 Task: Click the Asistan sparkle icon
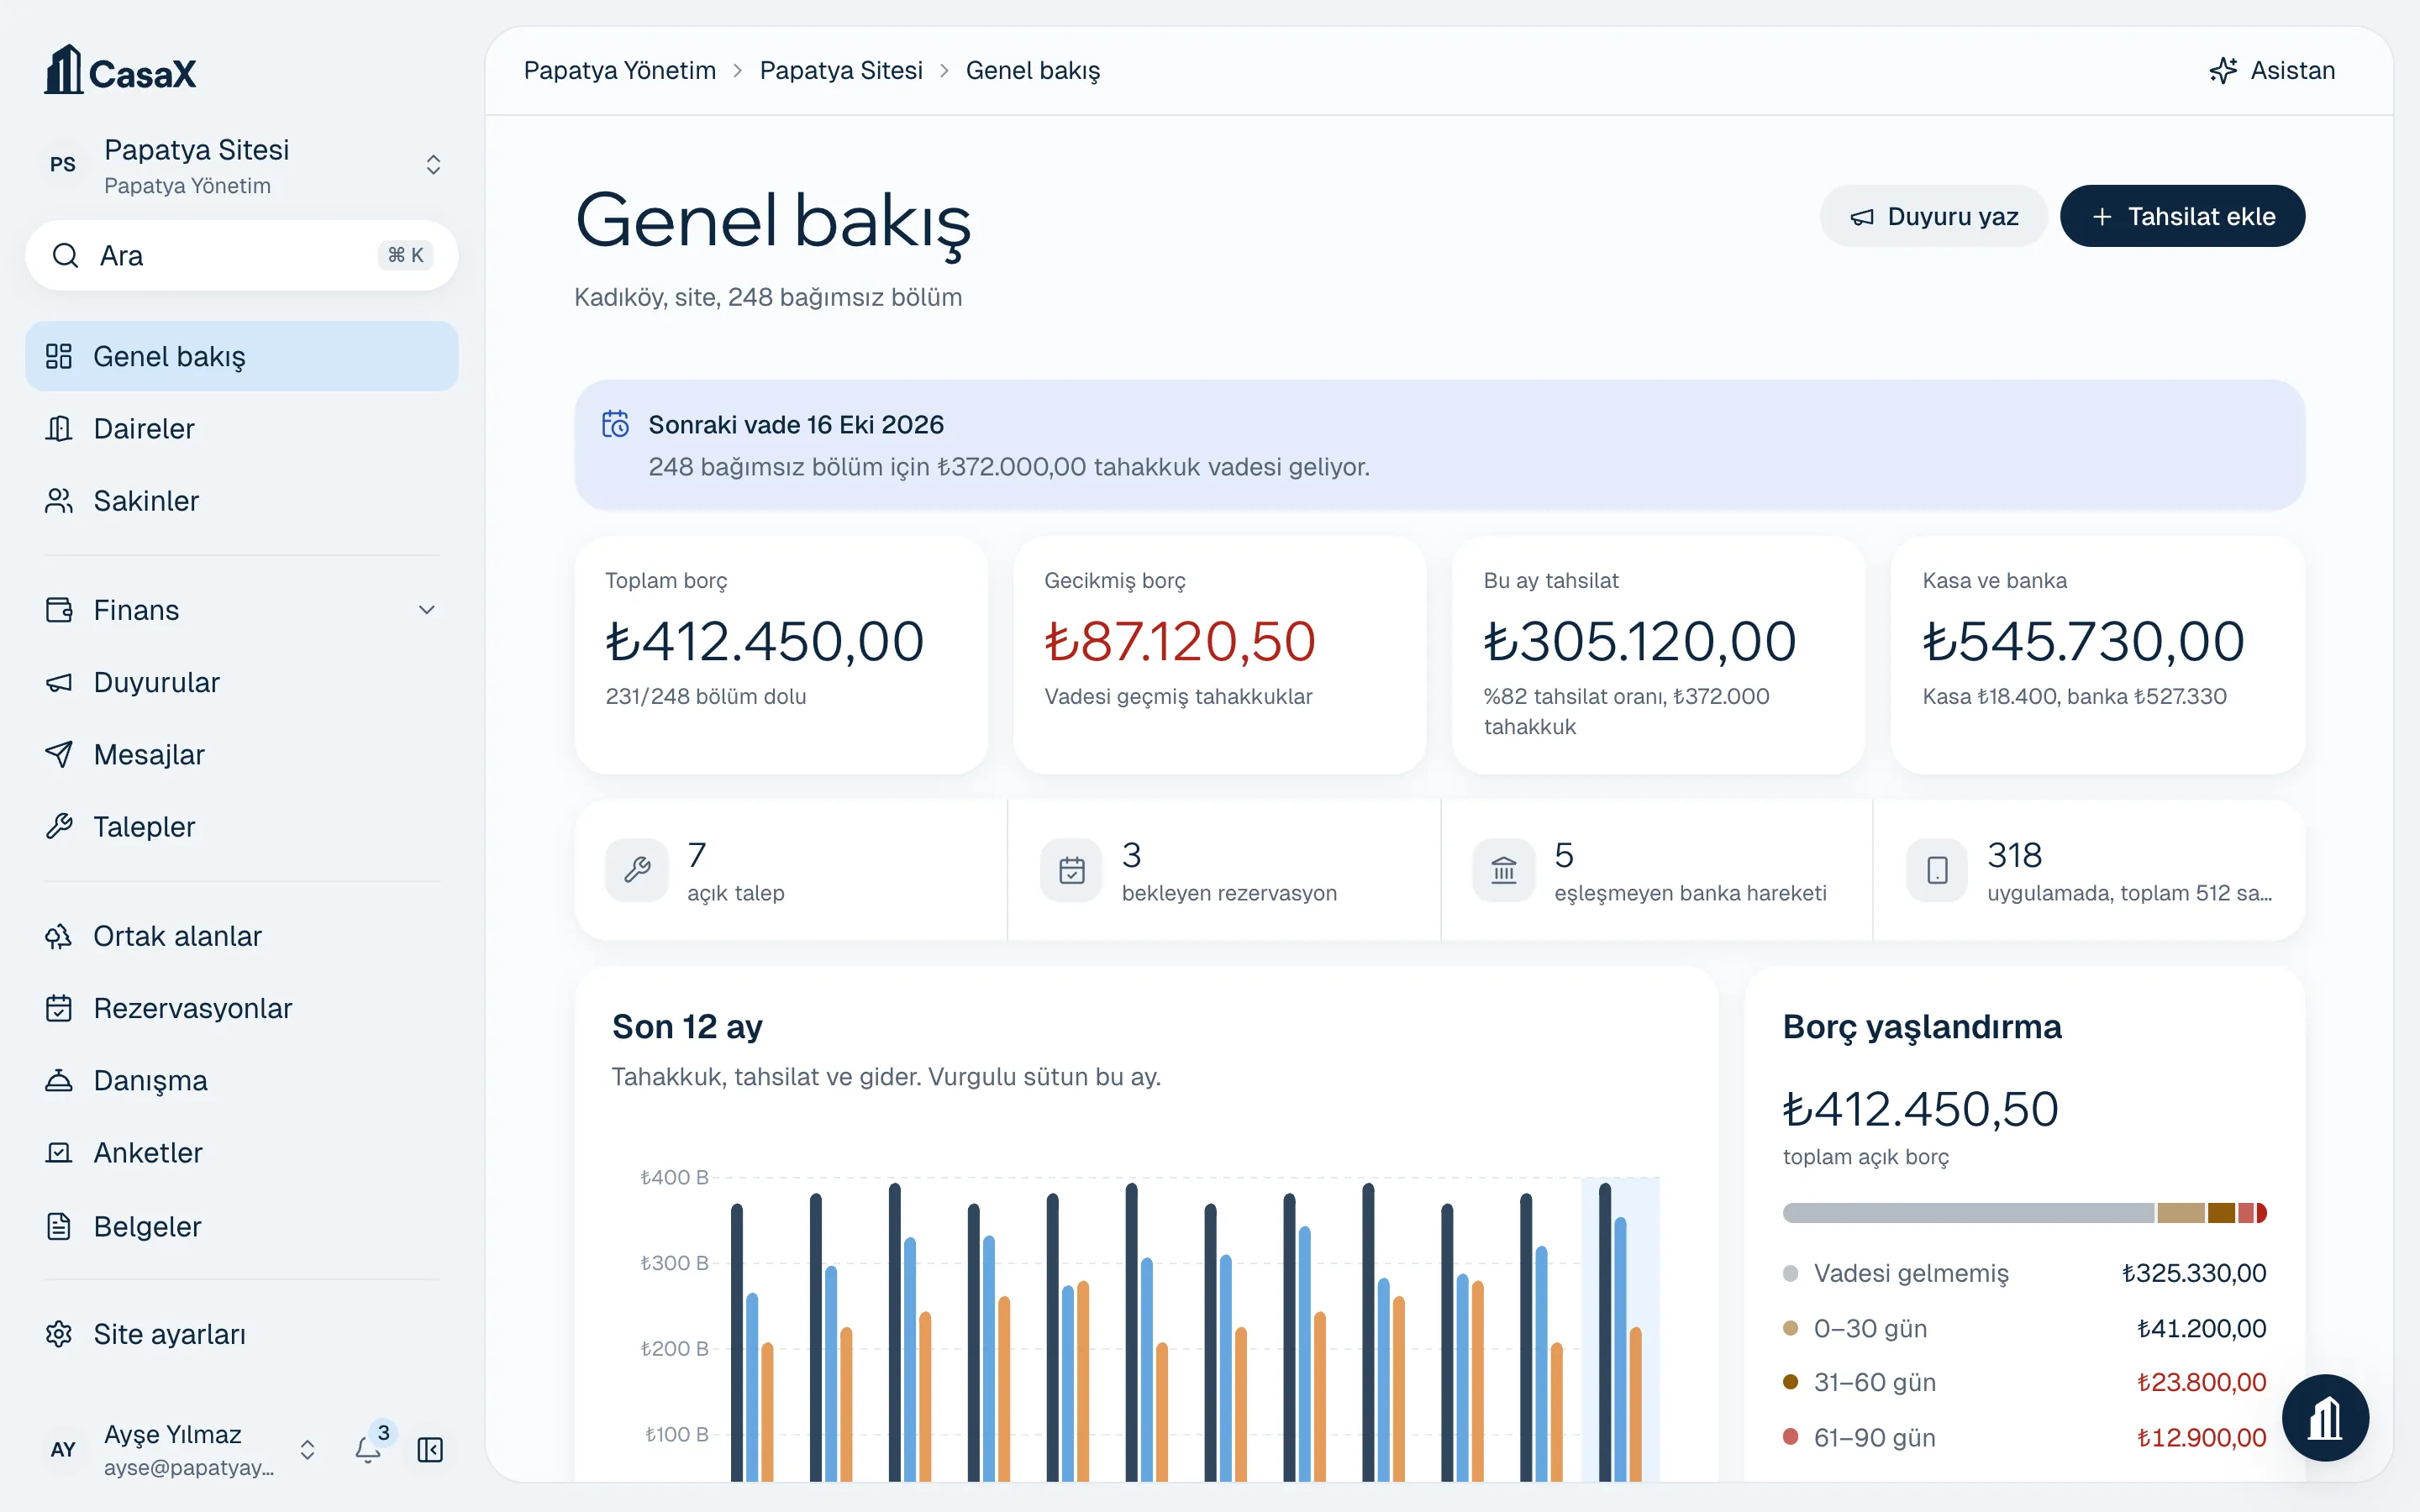point(2223,70)
